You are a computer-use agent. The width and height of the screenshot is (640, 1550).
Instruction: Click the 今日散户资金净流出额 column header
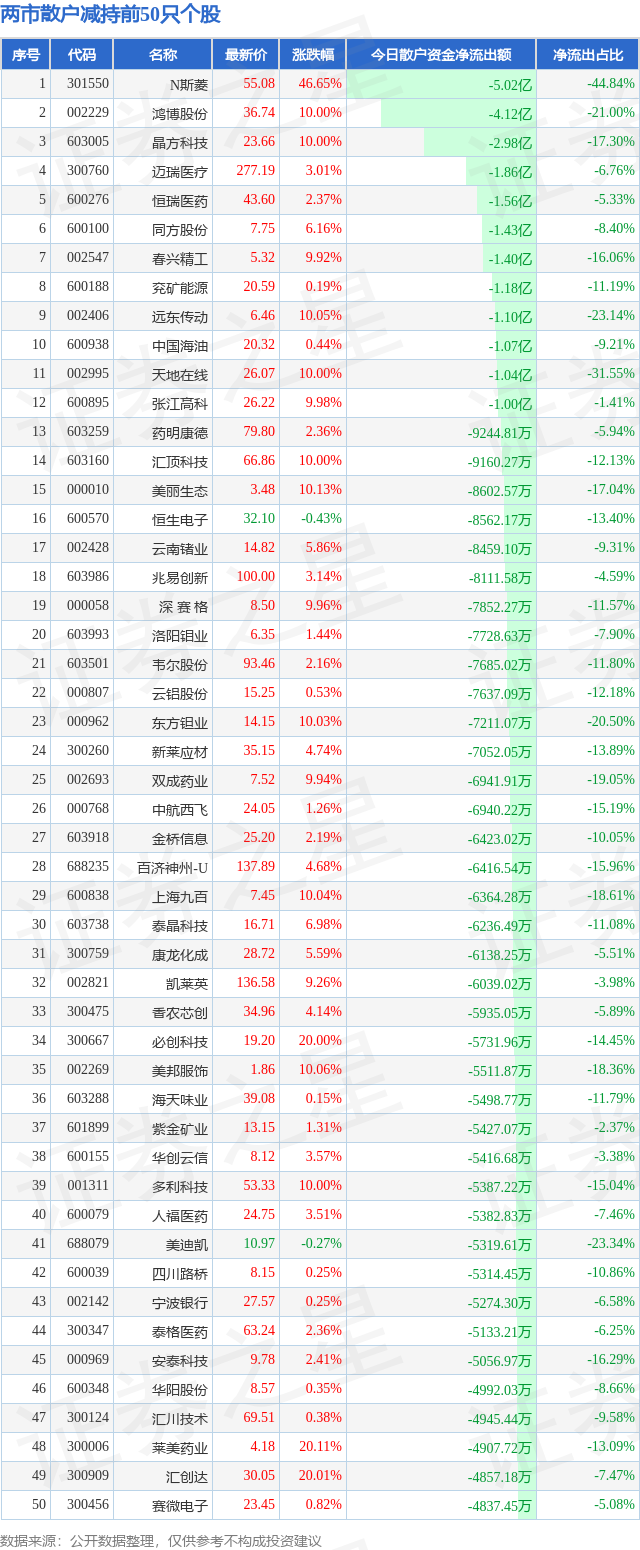point(441,55)
